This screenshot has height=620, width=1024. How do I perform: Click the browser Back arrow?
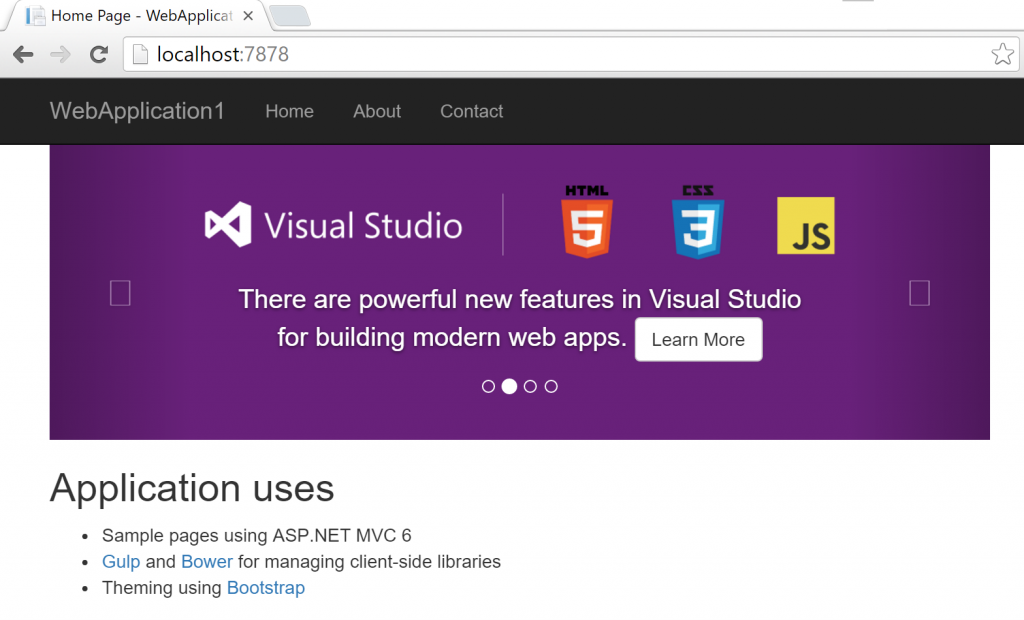[23, 54]
